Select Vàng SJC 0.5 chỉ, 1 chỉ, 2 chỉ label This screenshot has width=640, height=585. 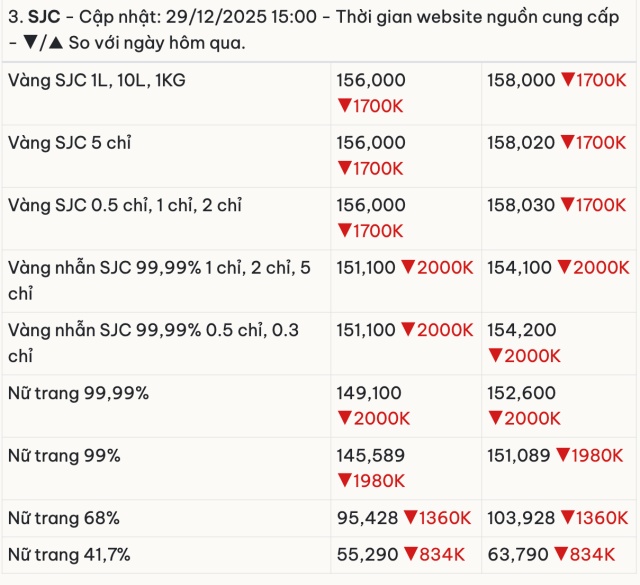[x=125, y=205]
